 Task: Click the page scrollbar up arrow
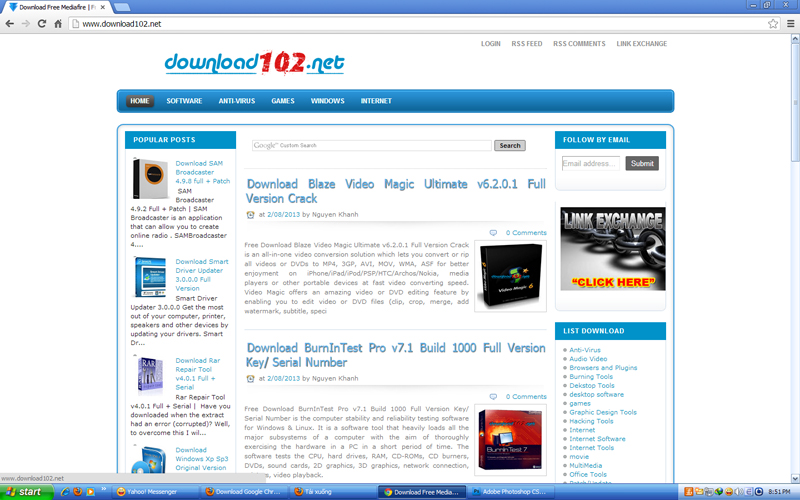(x=795, y=39)
